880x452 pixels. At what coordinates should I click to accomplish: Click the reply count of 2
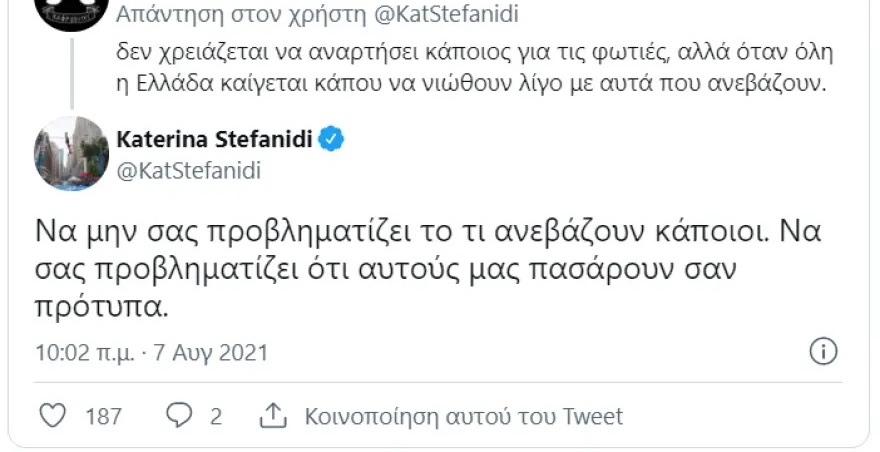click(216, 416)
